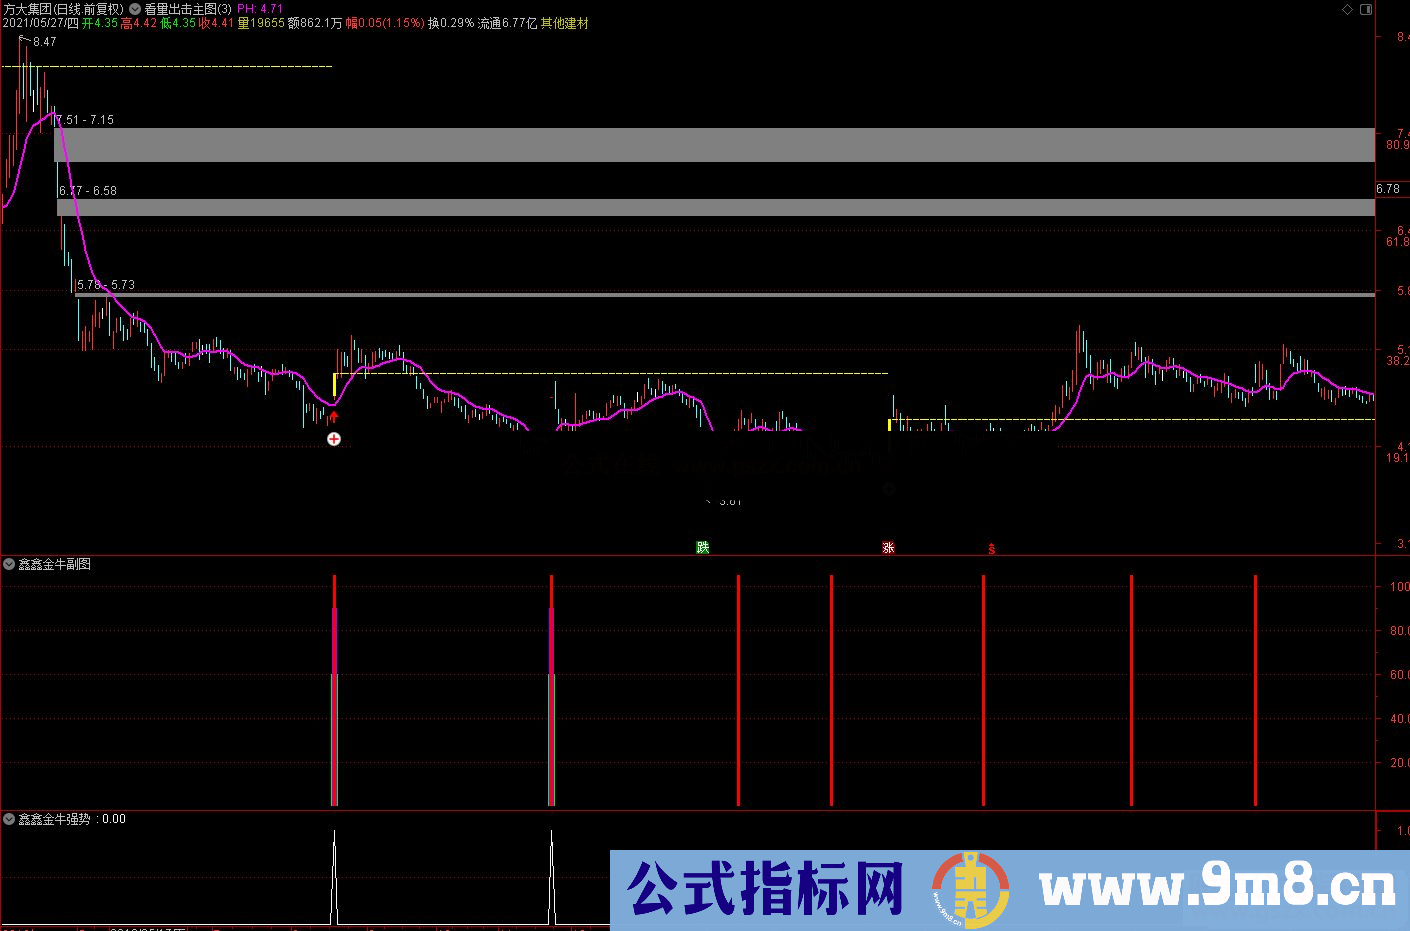Click the divider between main chart and sub-chart
Image resolution: width=1410 pixels, height=931 pixels.
pyautogui.click(x=700, y=555)
